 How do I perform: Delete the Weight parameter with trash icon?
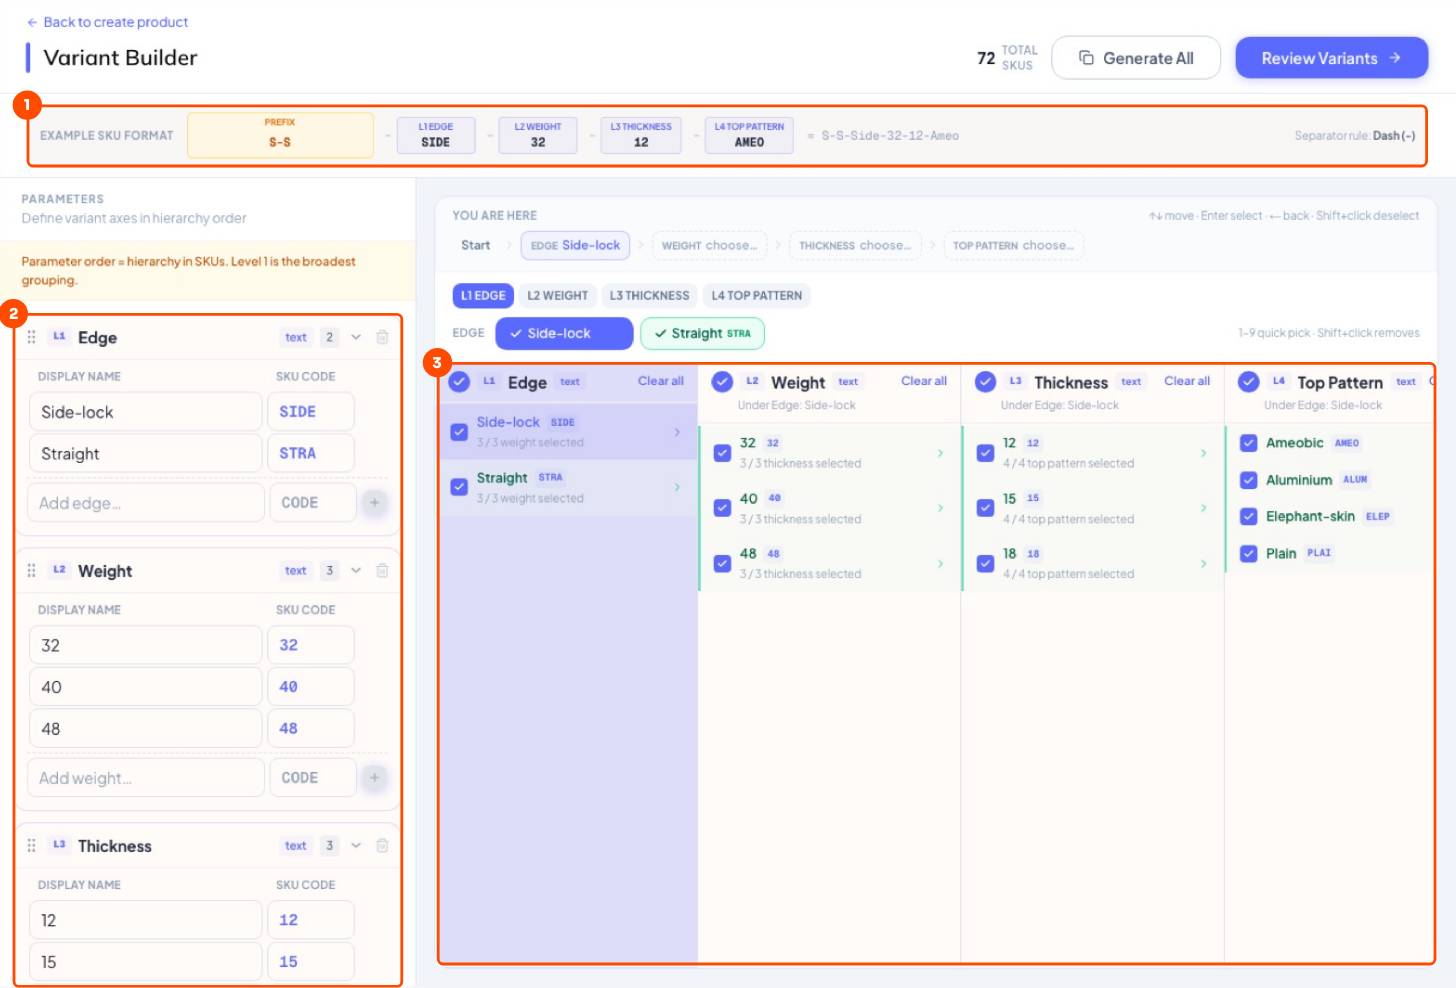coord(382,570)
